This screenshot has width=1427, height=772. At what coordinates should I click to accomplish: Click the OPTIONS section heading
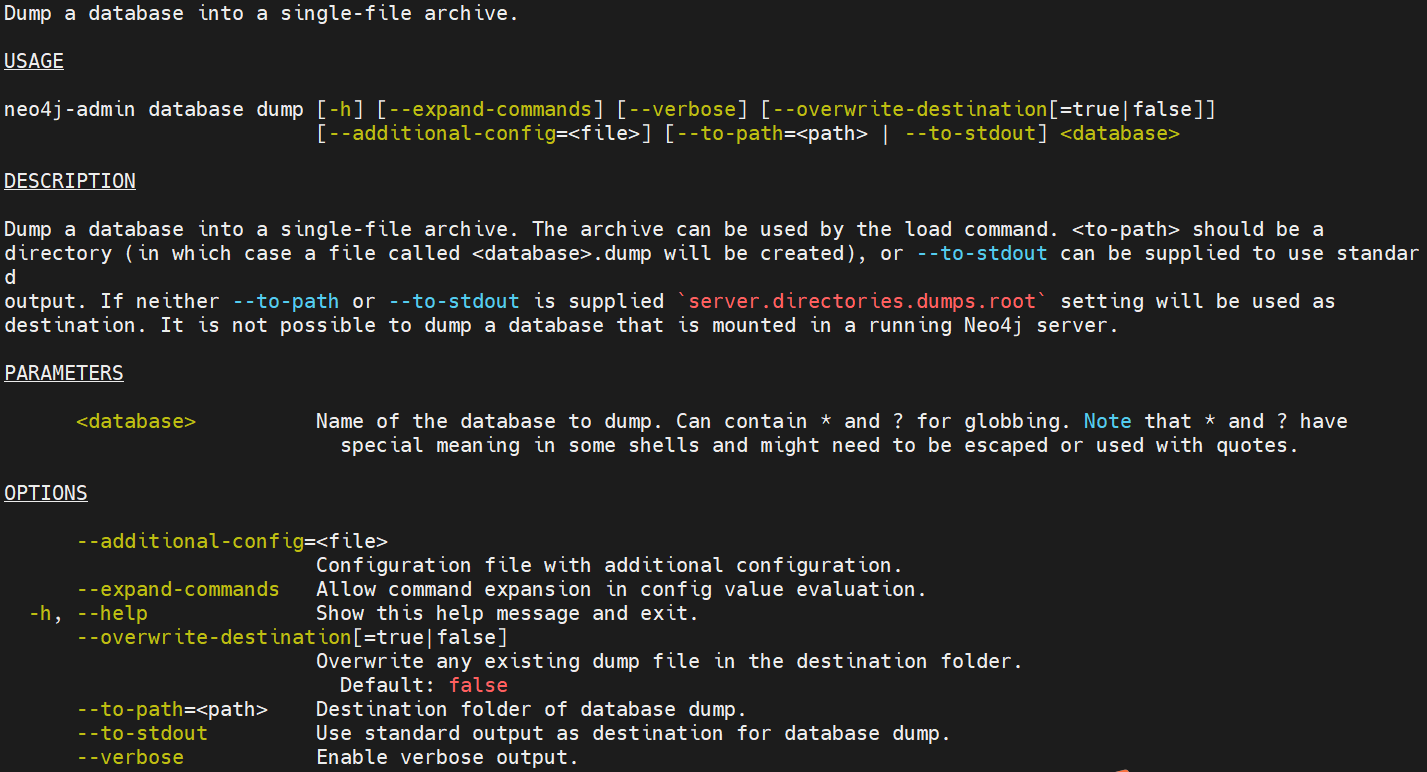point(46,493)
